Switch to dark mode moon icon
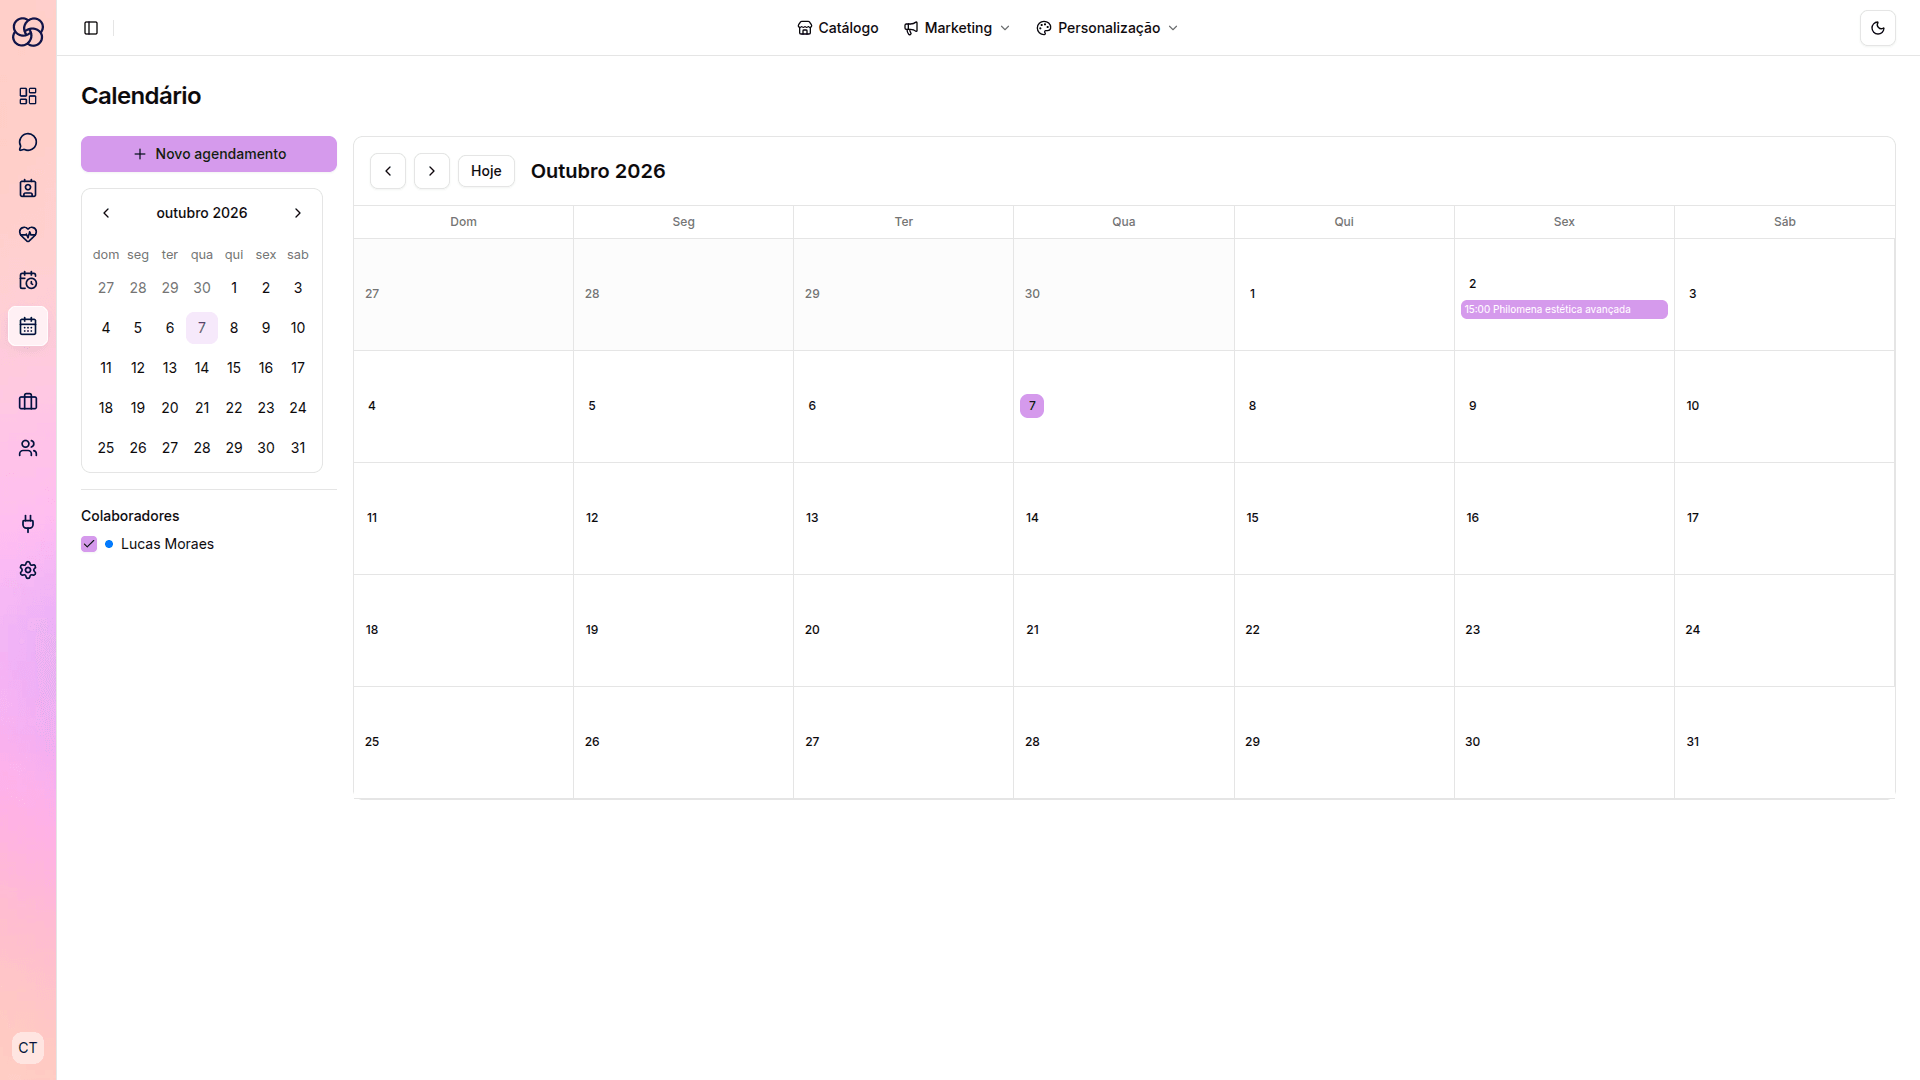This screenshot has height=1080, width=1920. click(x=1877, y=28)
